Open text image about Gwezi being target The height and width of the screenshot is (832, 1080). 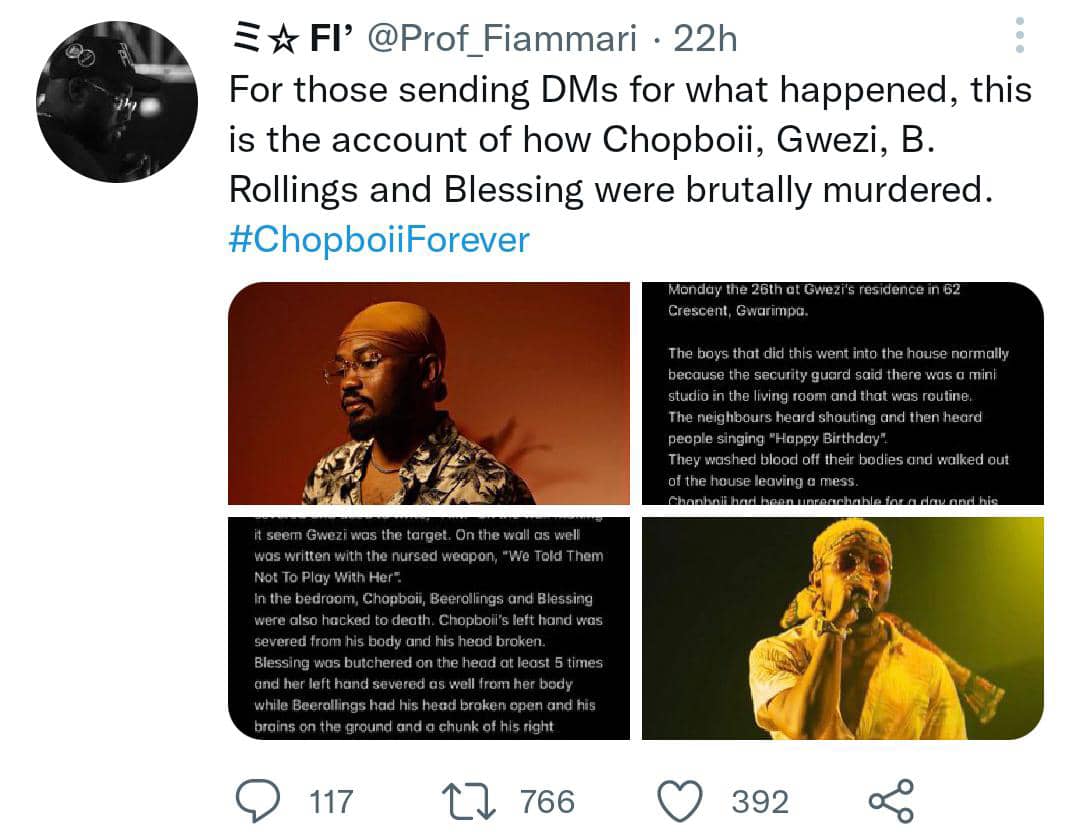click(429, 628)
